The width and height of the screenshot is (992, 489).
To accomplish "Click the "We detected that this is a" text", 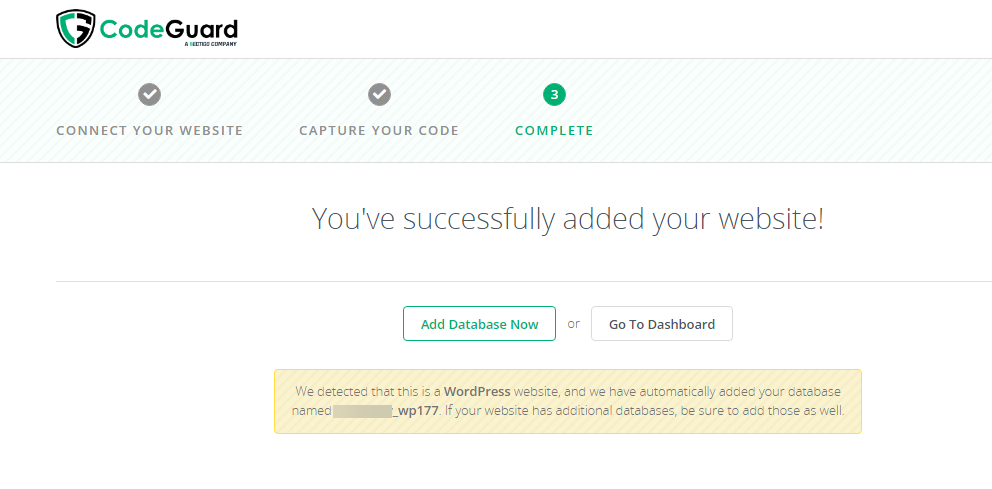I will coord(368,391).
